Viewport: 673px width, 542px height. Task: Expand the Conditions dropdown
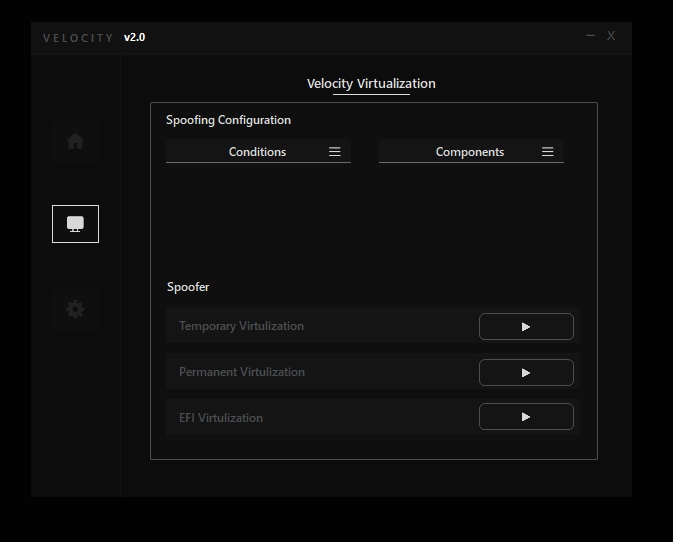(258, 151)
